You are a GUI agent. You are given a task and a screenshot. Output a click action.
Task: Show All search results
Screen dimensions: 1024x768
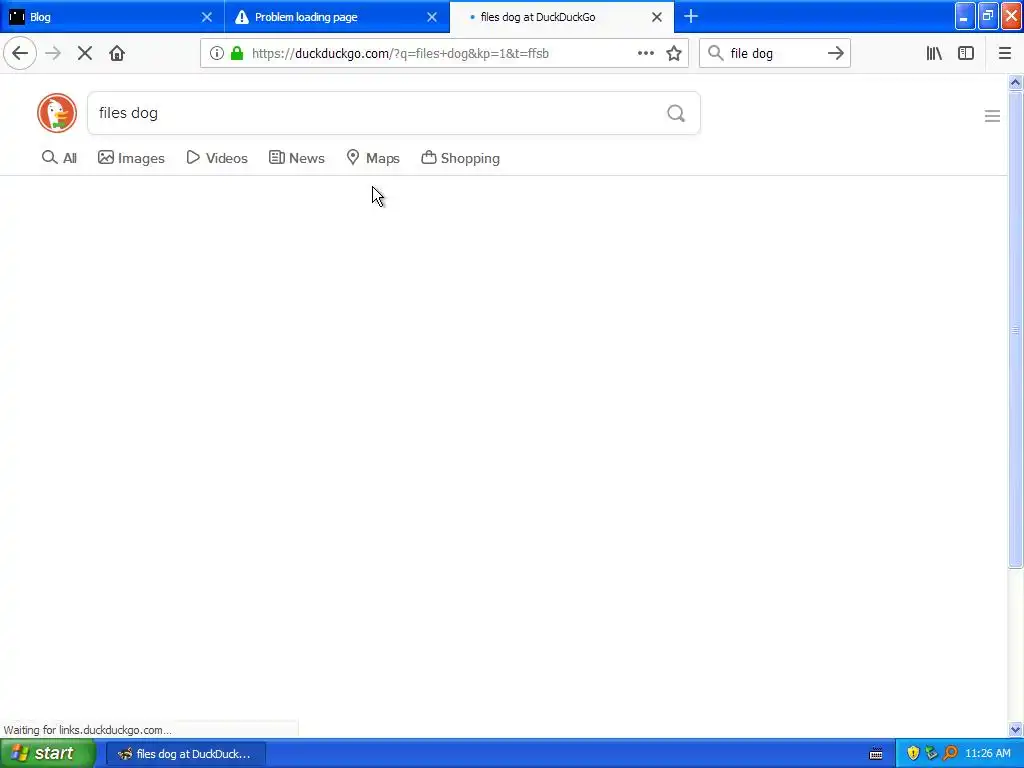(59, 158)
